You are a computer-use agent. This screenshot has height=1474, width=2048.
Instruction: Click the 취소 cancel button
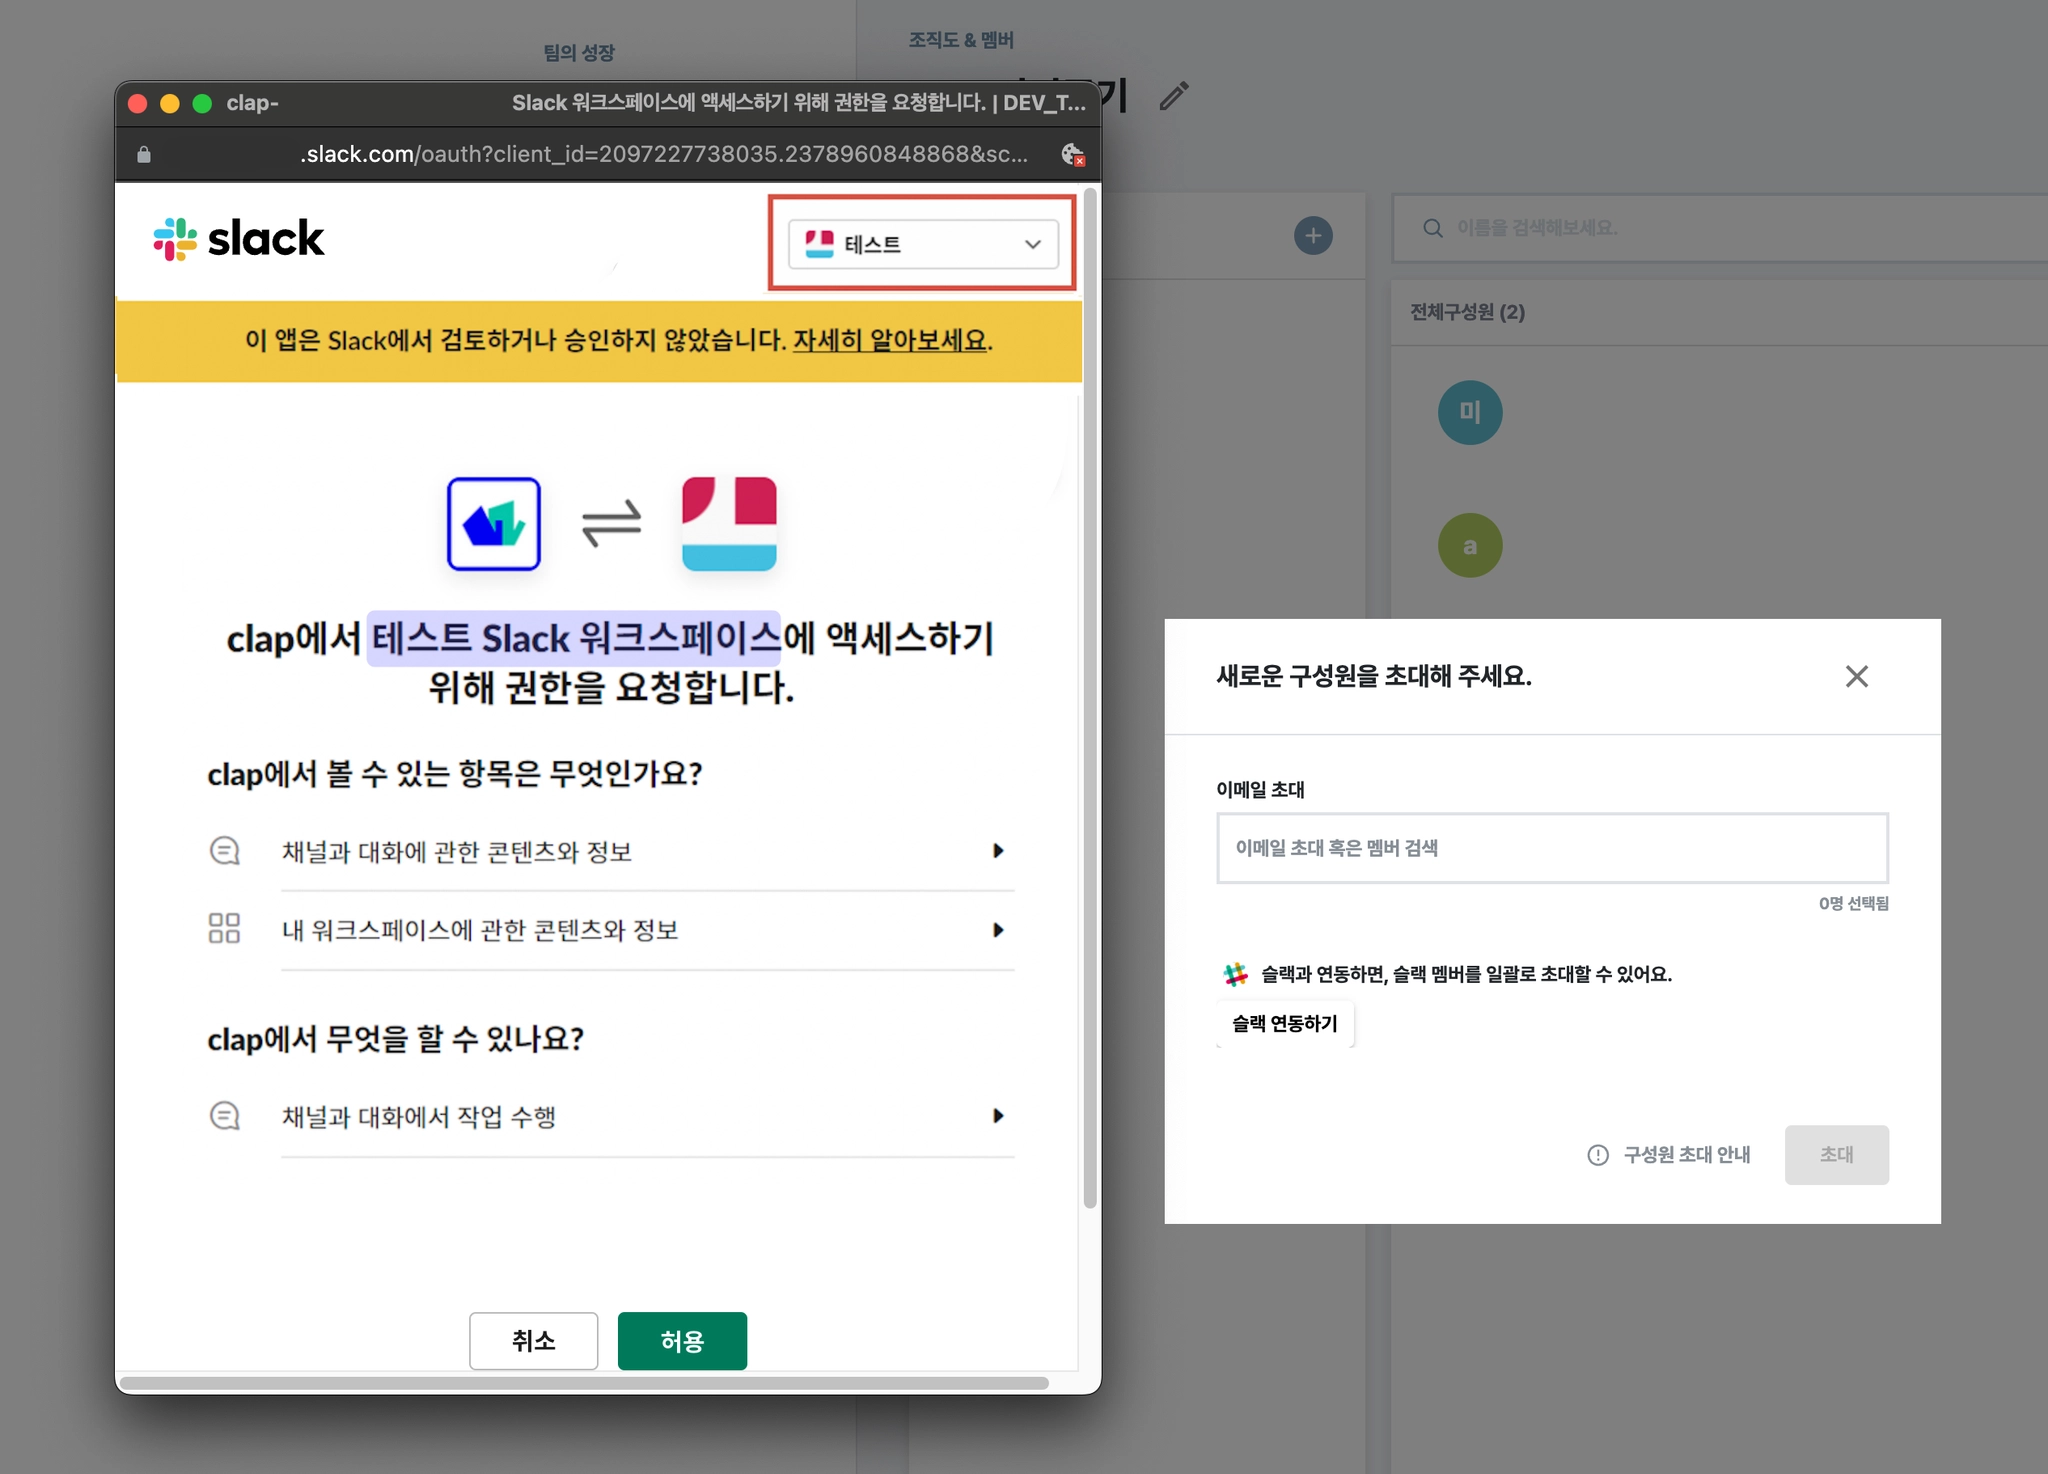[x=533, y=1341]
